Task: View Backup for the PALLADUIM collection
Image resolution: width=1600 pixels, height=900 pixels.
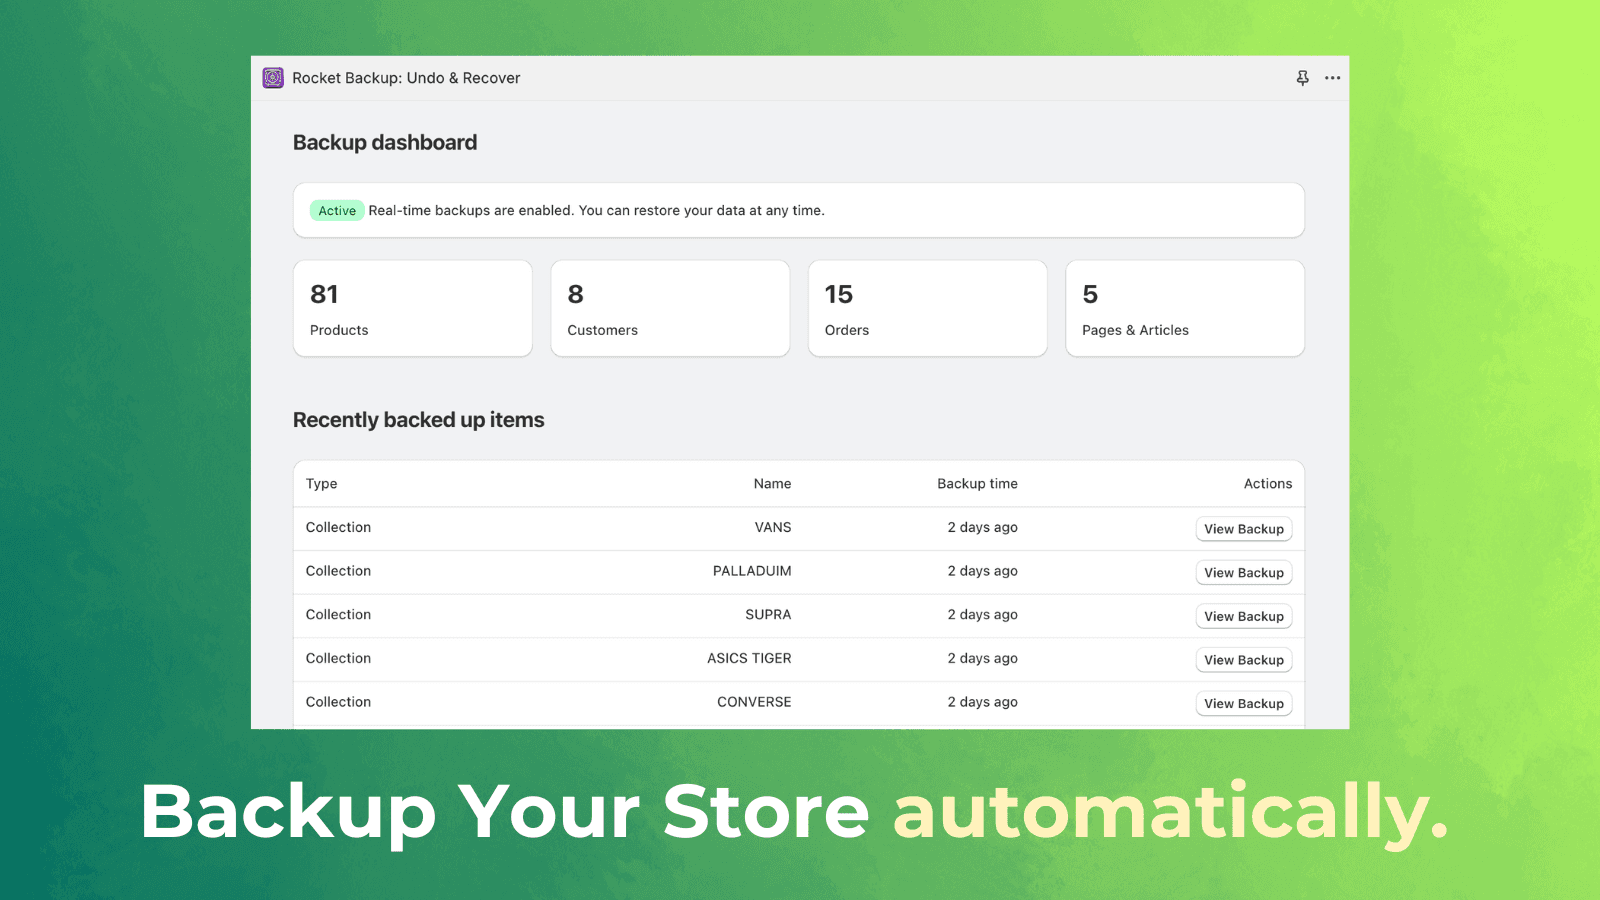Action: (1244, 572)
